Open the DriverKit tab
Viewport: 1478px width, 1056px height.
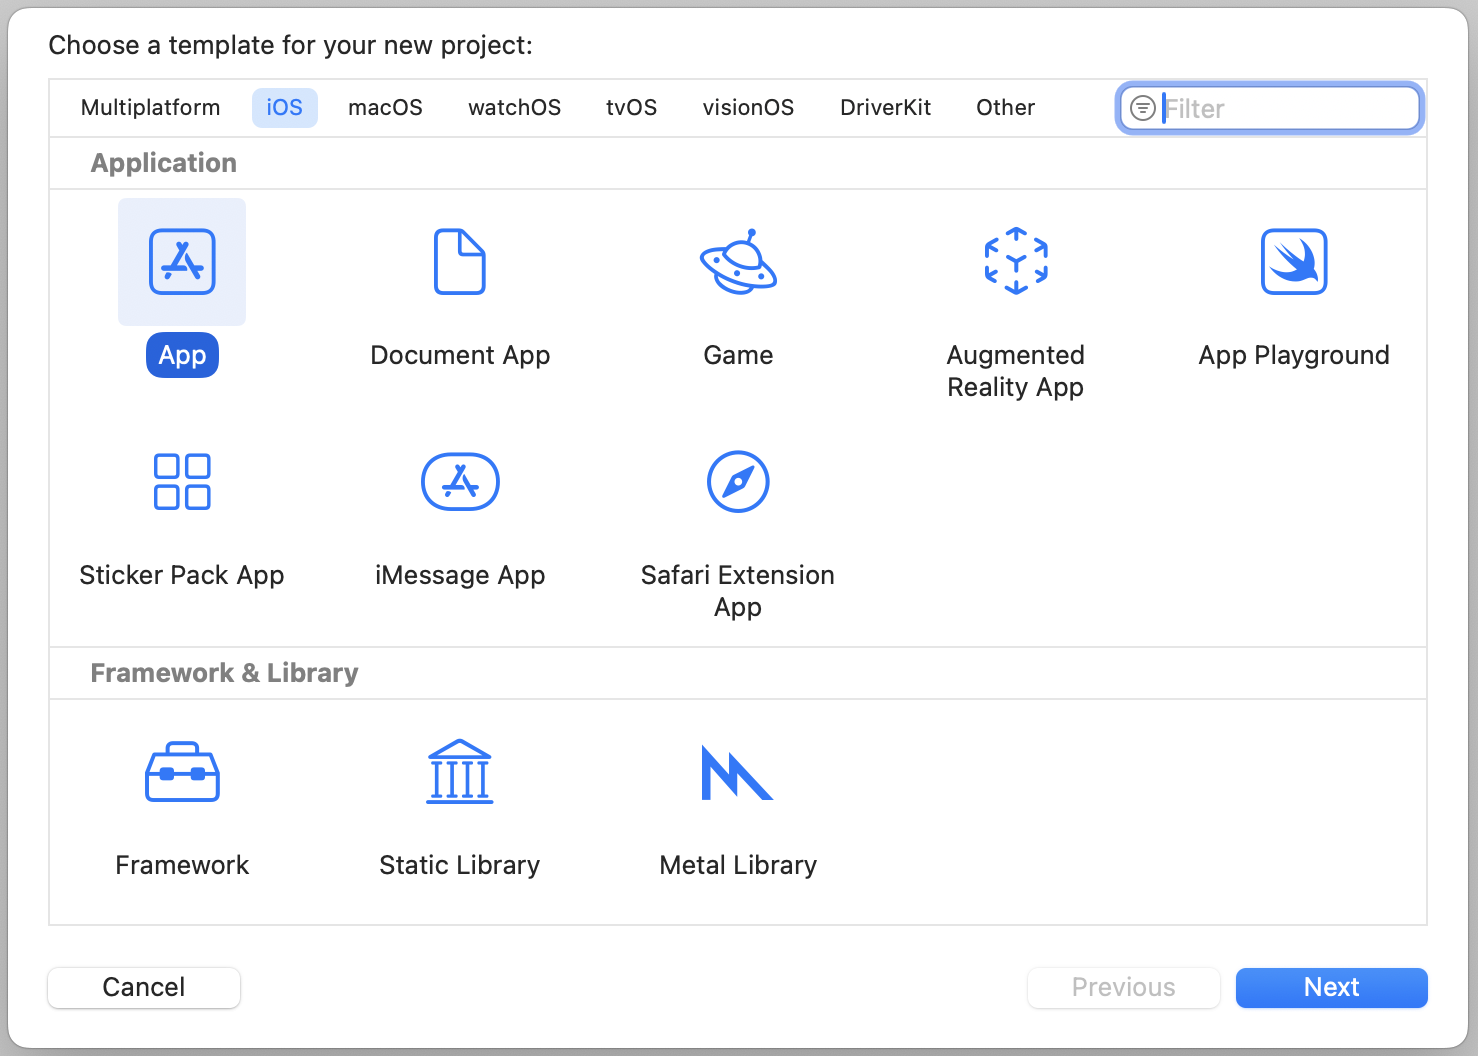(x=885, y=108)
